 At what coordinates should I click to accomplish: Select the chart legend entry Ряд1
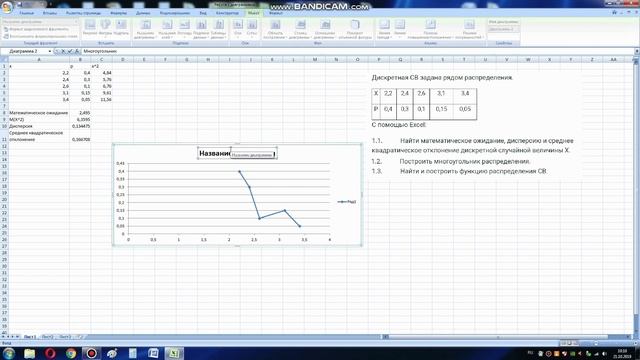[347, 202]
